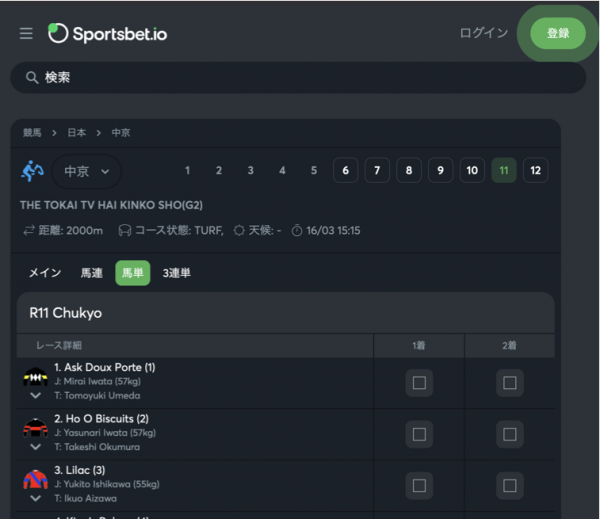The image size is (600, 519).
Task: Open the 中京 venue dropdown
Action: [86, 171]
